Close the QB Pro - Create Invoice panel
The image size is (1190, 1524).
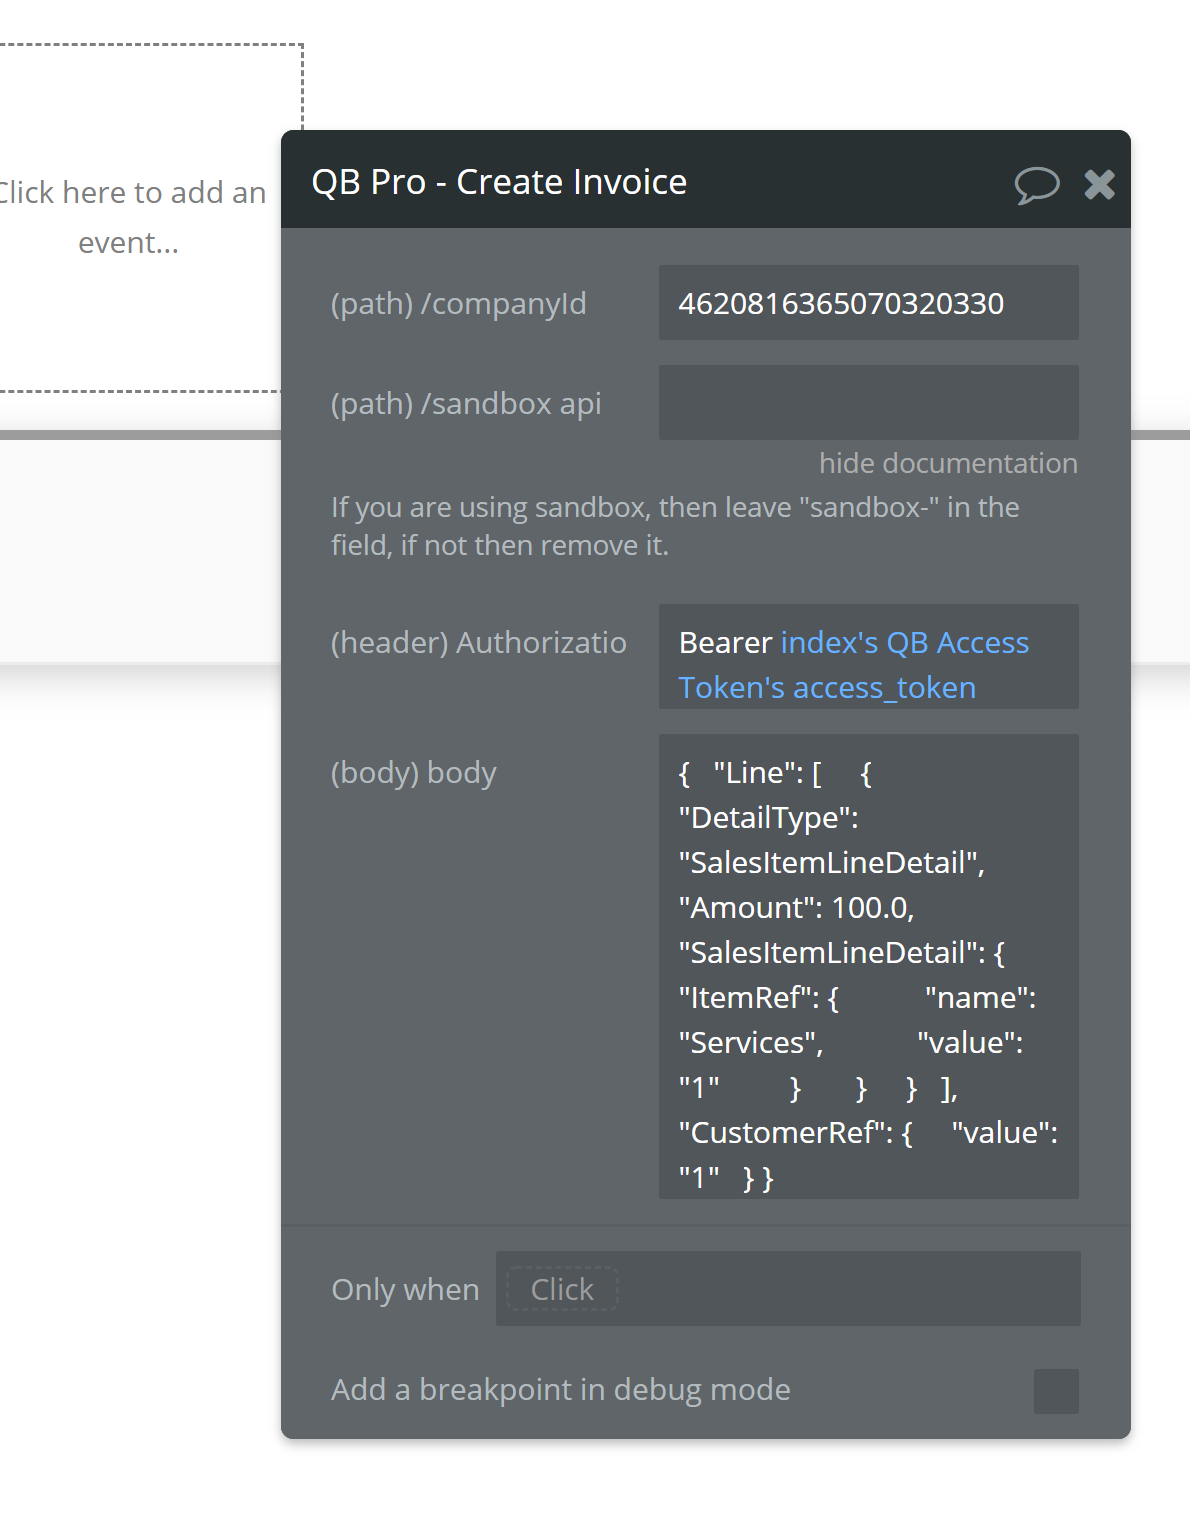(1099, 184)
